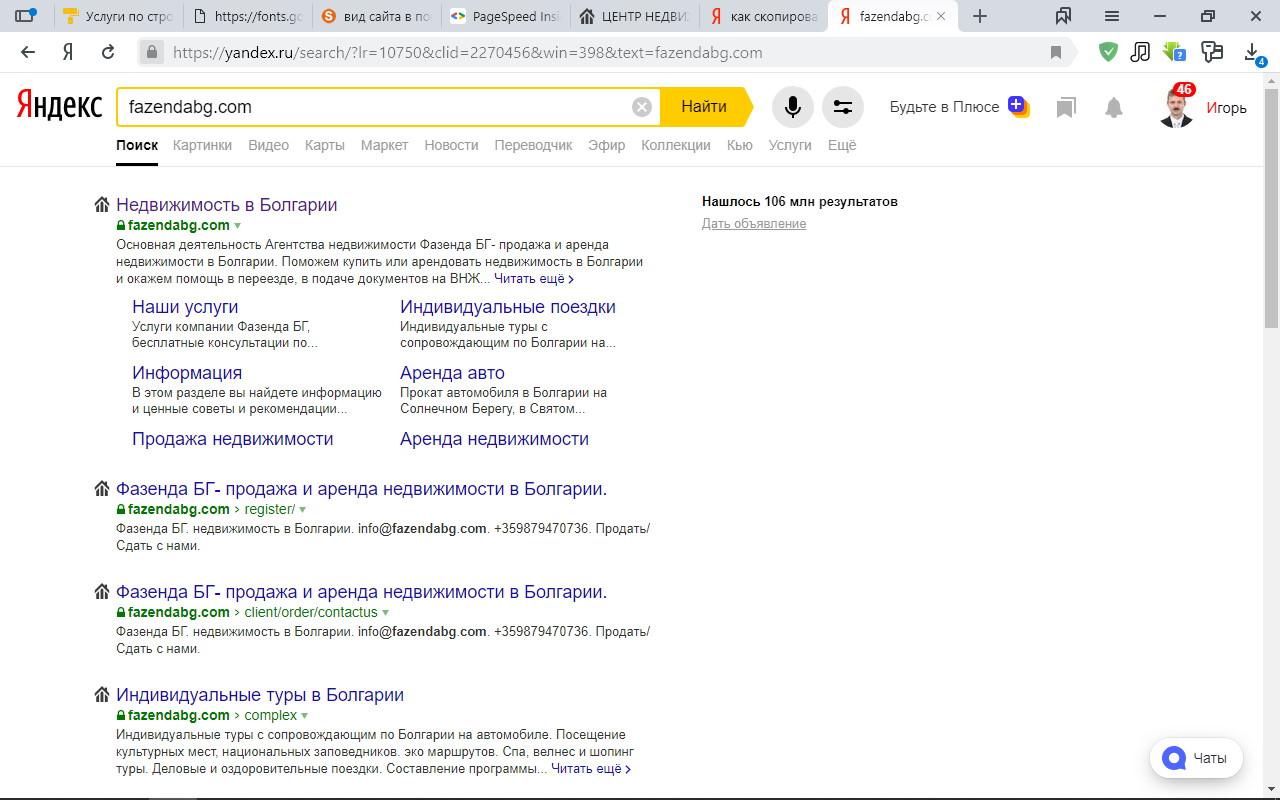1280x800 pixels.
Task: Open search settings sliders icon
Action: pyautogui.click(x=843, y=107)
